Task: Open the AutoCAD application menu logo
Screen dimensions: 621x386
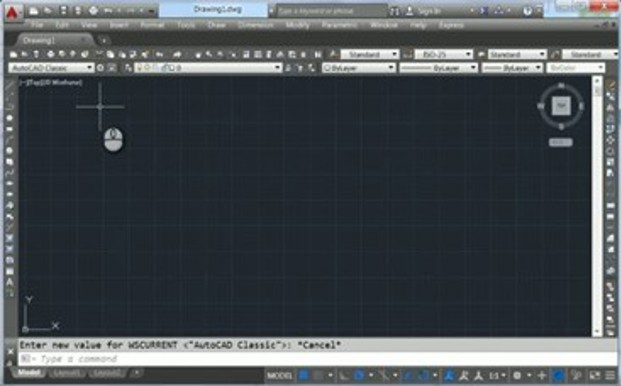Action: pos(13,12)
